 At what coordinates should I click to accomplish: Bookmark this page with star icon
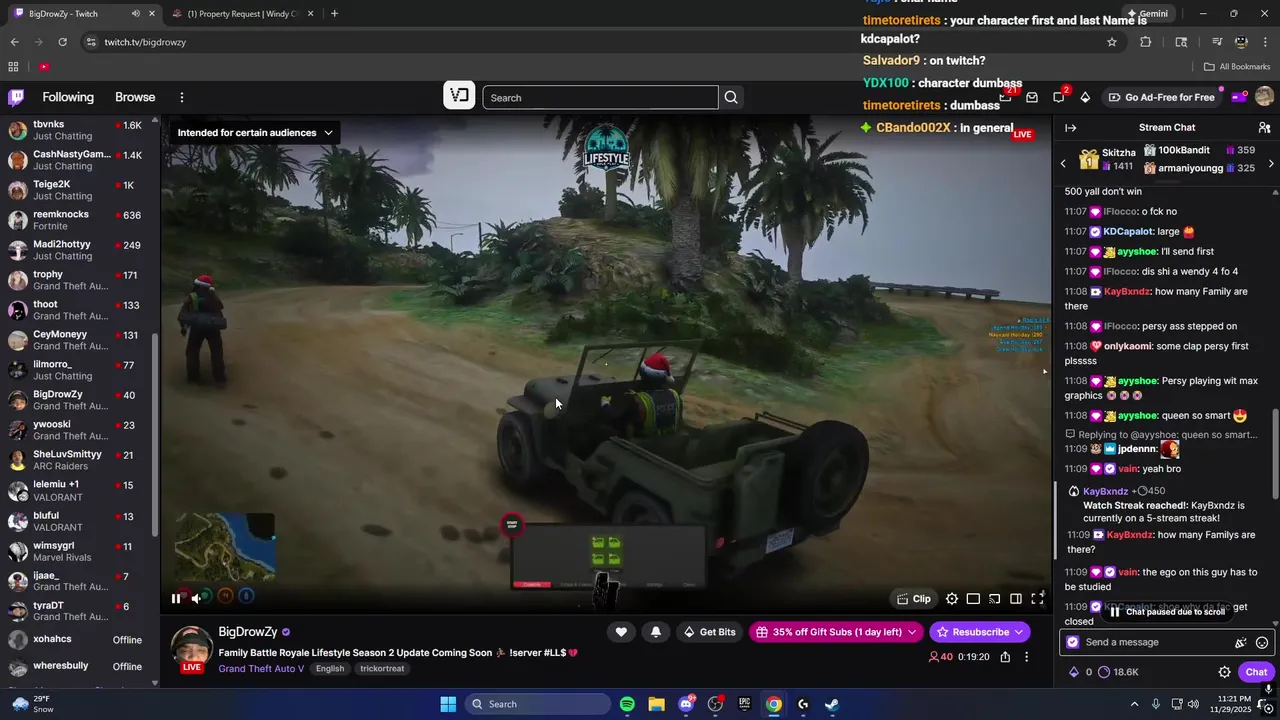(x=1111, y=42)
